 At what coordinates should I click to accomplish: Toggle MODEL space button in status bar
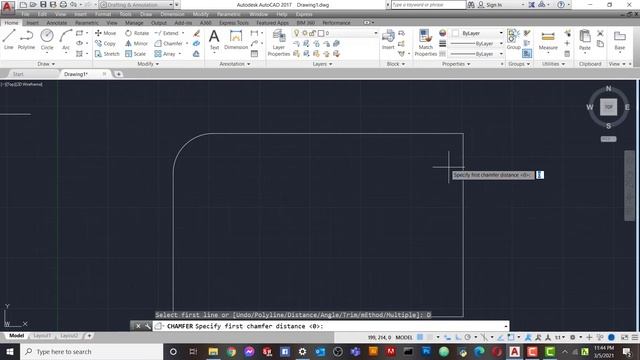pyautogui.click(x=404, y=337)
